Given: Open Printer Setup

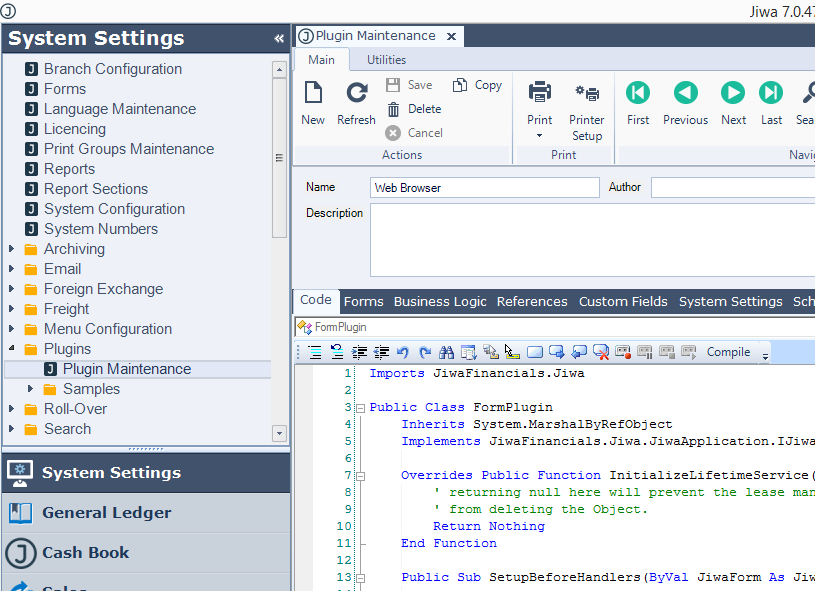Looking at the screenshot, I should [x=587, y=94].
